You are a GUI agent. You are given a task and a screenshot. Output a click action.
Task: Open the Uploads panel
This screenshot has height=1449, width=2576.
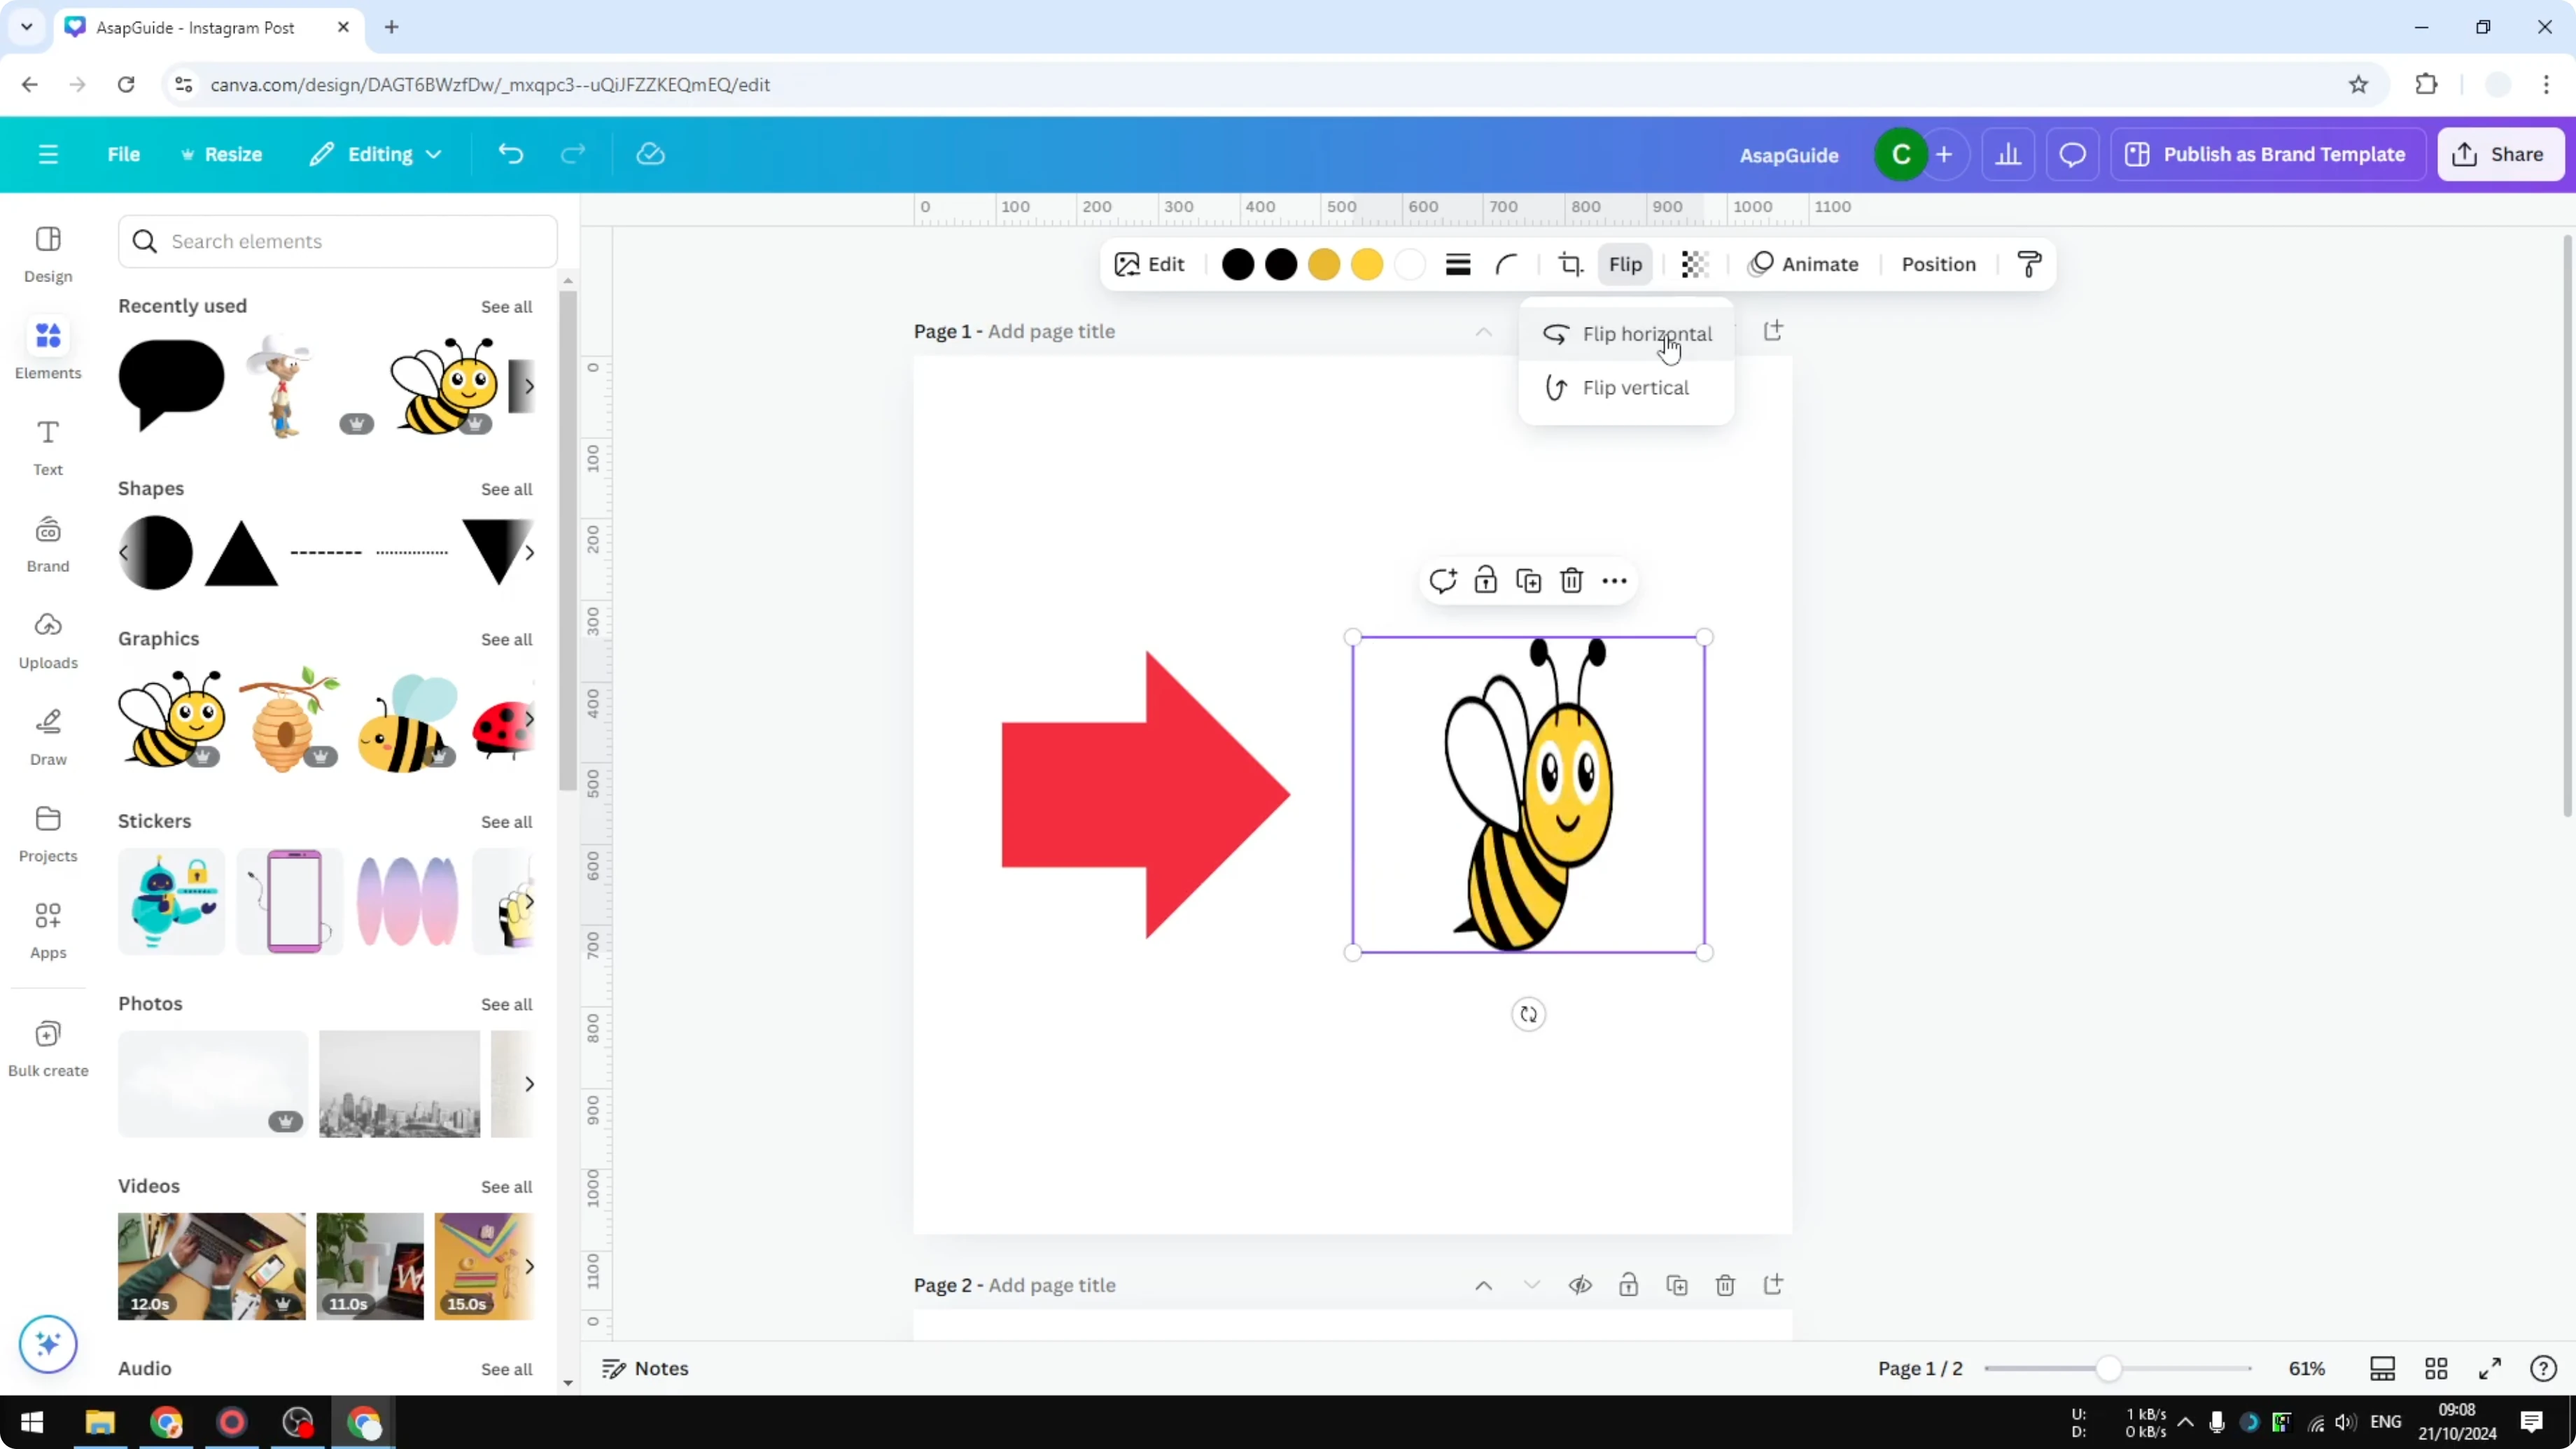click(x=47, y=640)
